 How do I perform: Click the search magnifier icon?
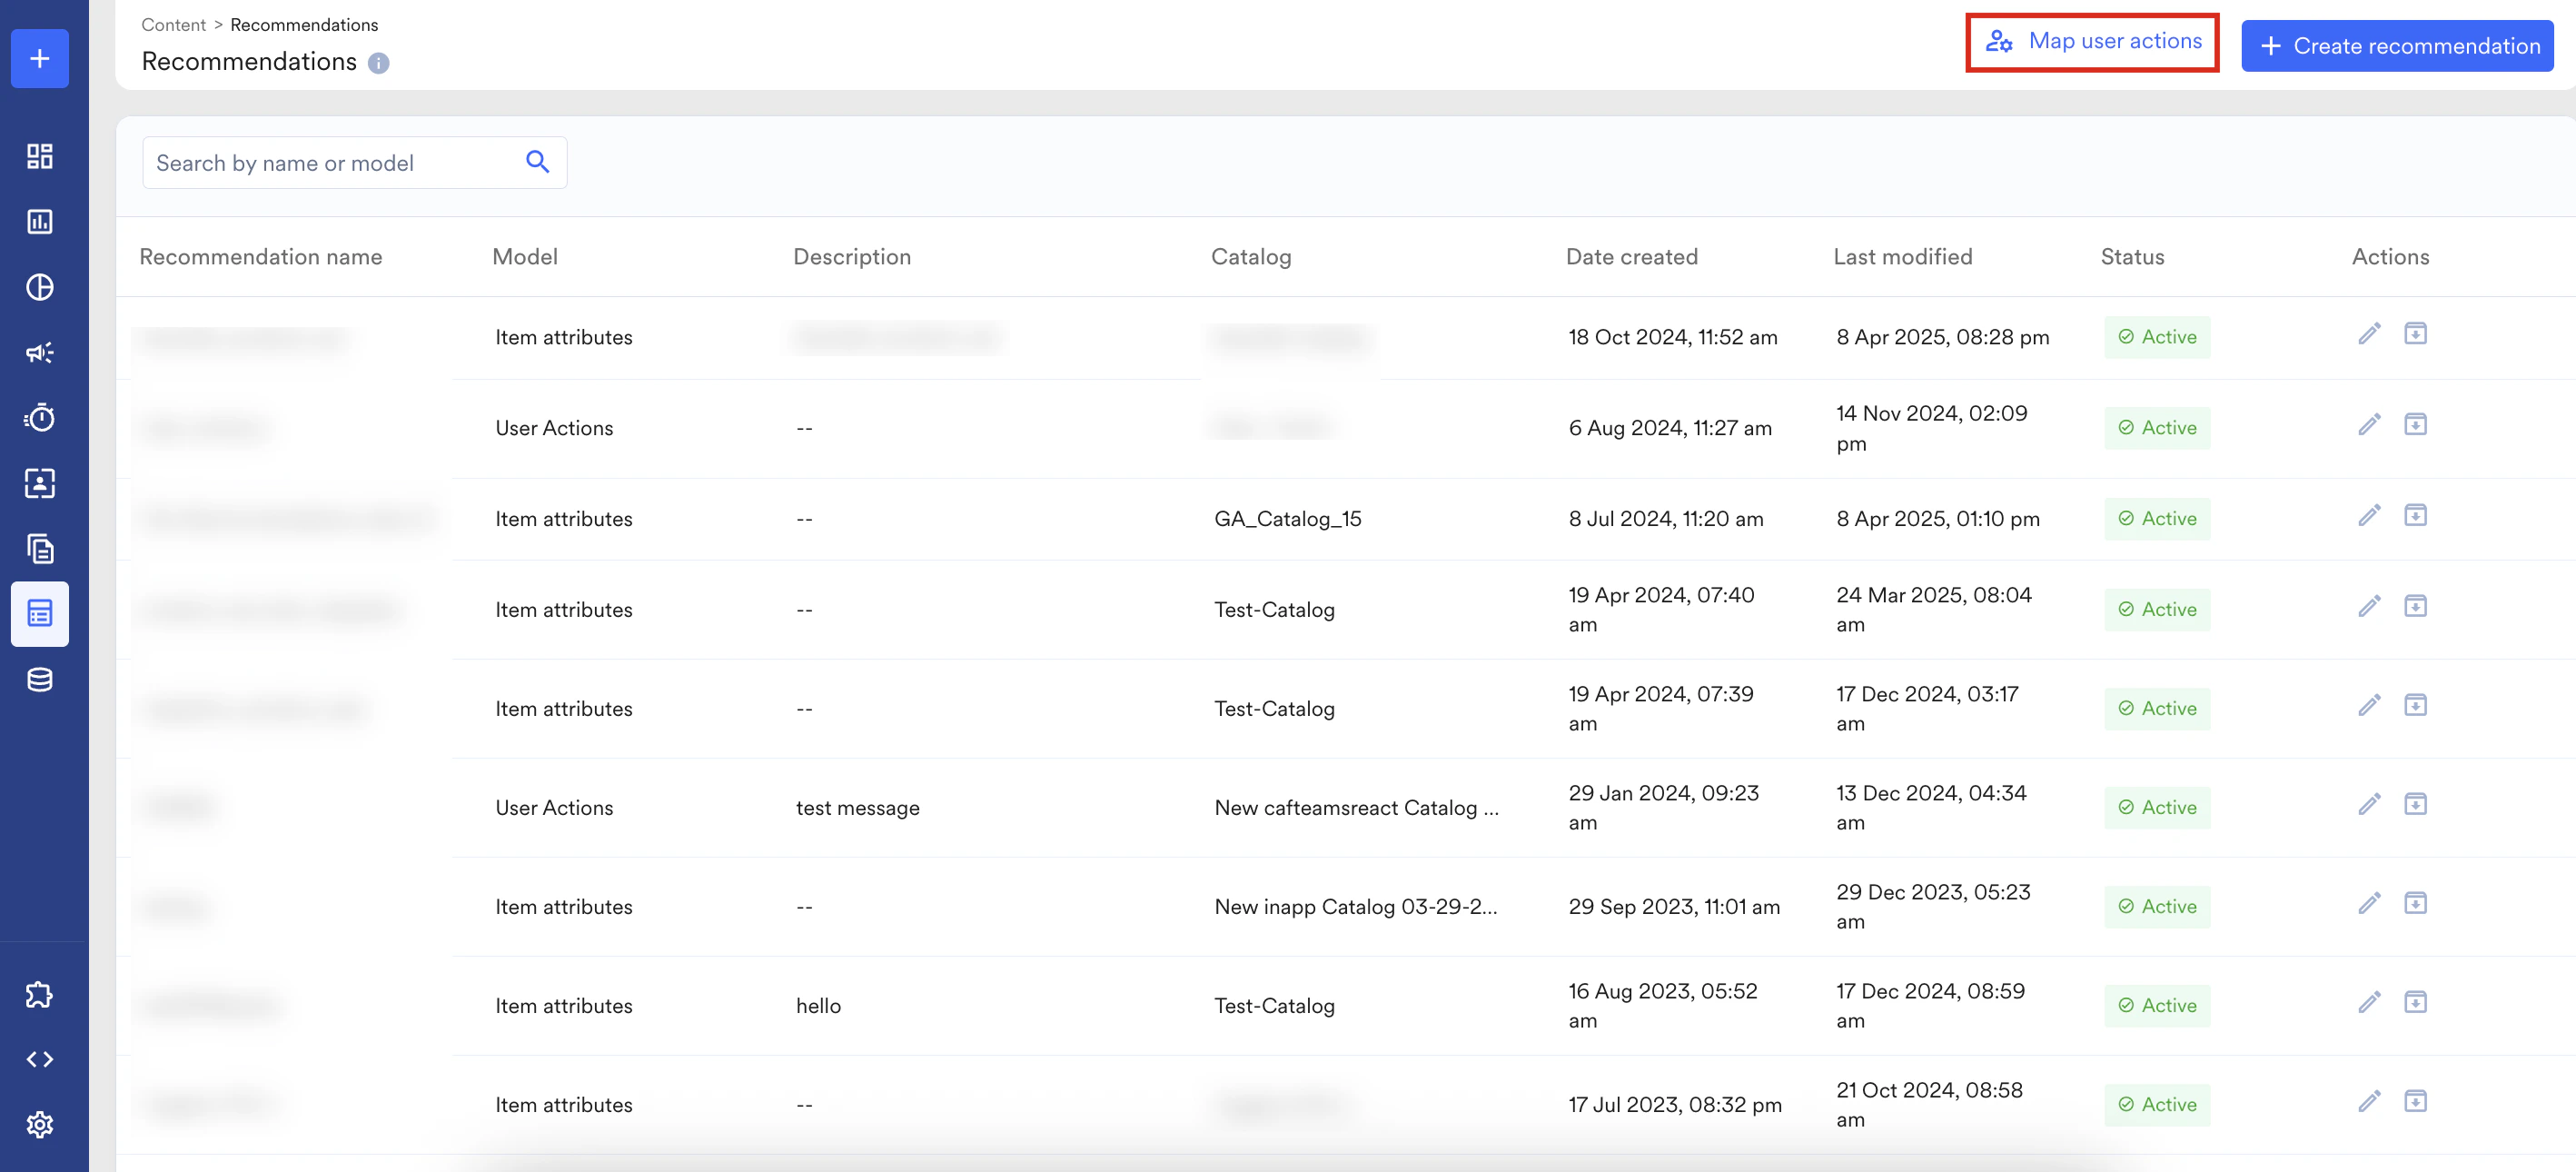pos(537,162)
